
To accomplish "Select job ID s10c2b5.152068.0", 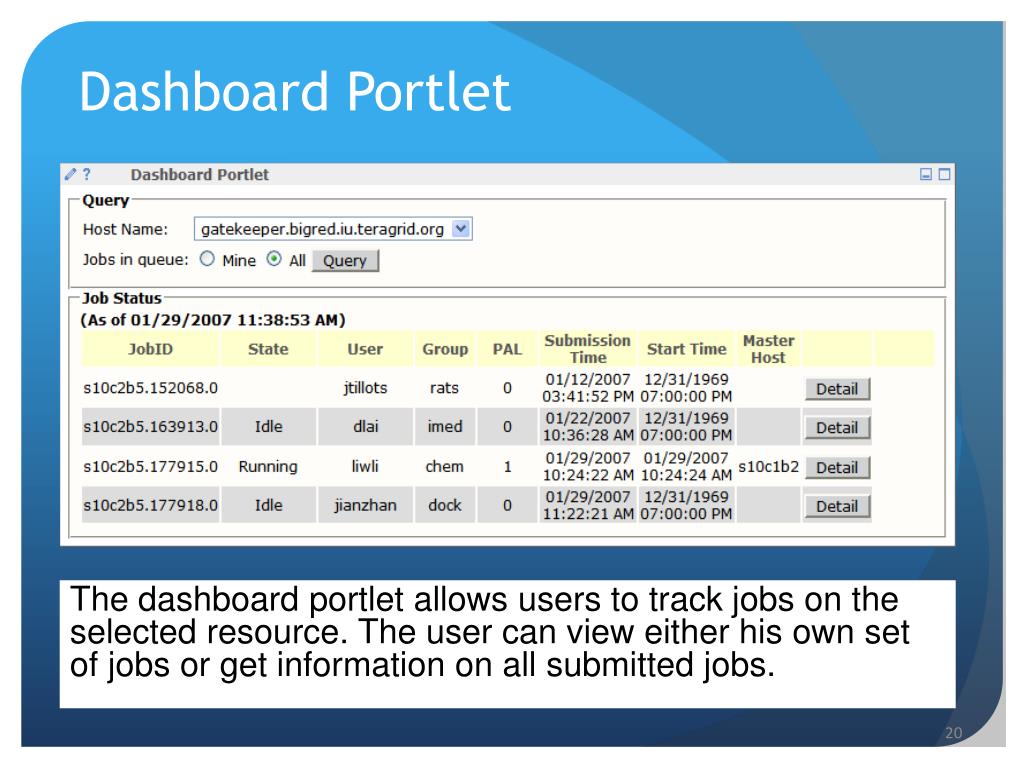I will click(x=150, y=388).
